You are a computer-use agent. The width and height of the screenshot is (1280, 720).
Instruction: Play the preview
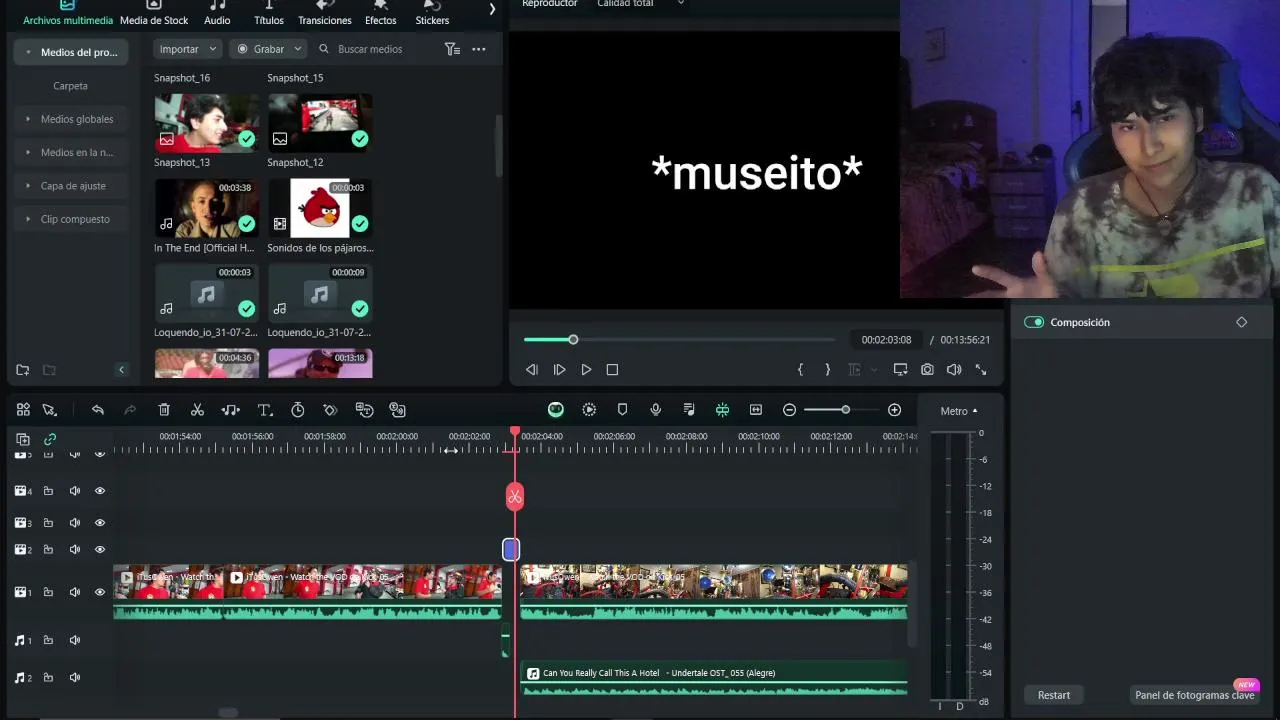coord(587,370)
